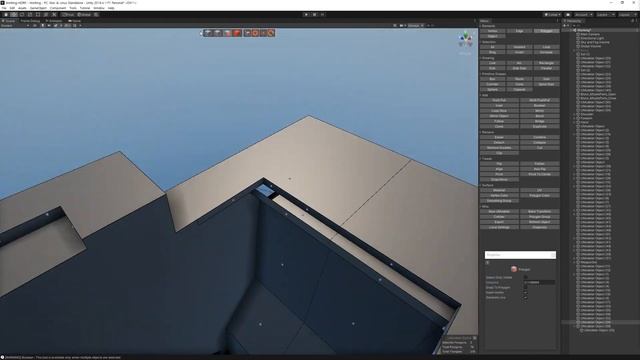Select Polygon element mode
The height and width of the screenshot is (360, 640).
(547, 31)
